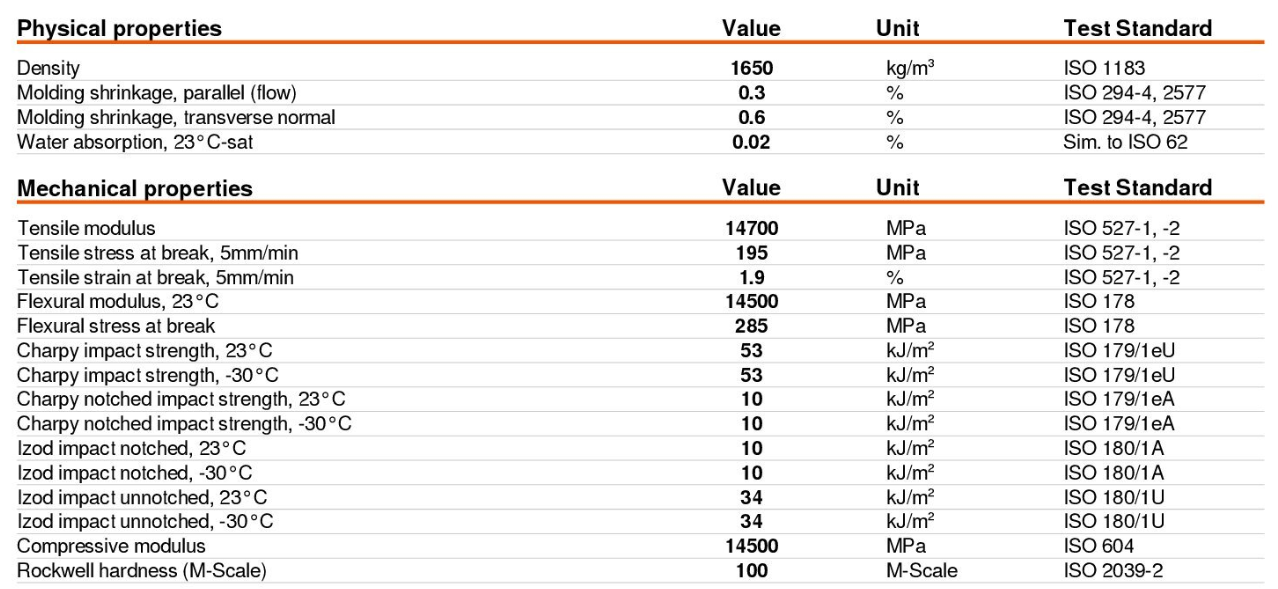Select the Density row label
The height and width of the screenshot is (589, 1278).
coord(49,69)
